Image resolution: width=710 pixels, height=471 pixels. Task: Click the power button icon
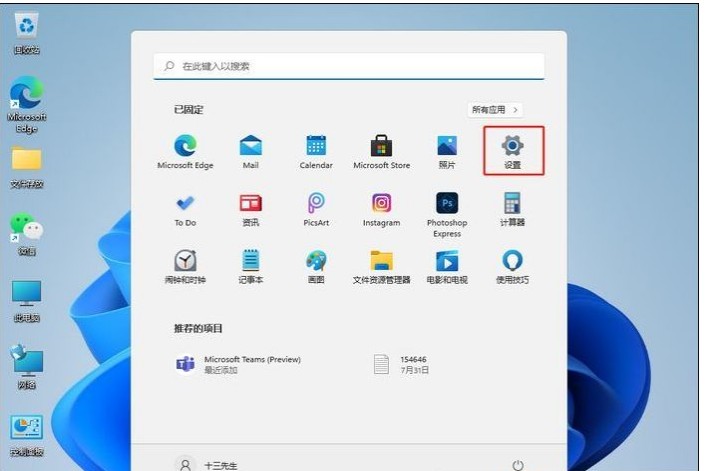[x=518, y=465]
